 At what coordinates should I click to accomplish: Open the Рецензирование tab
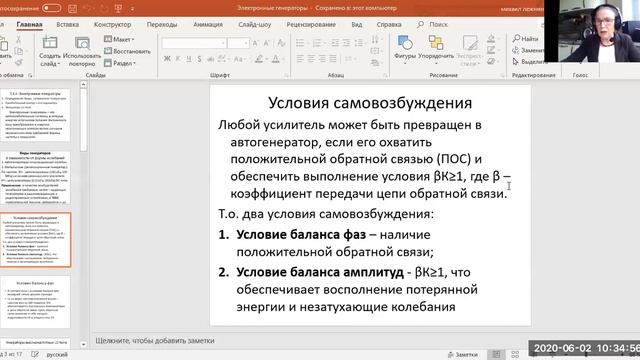311,24
